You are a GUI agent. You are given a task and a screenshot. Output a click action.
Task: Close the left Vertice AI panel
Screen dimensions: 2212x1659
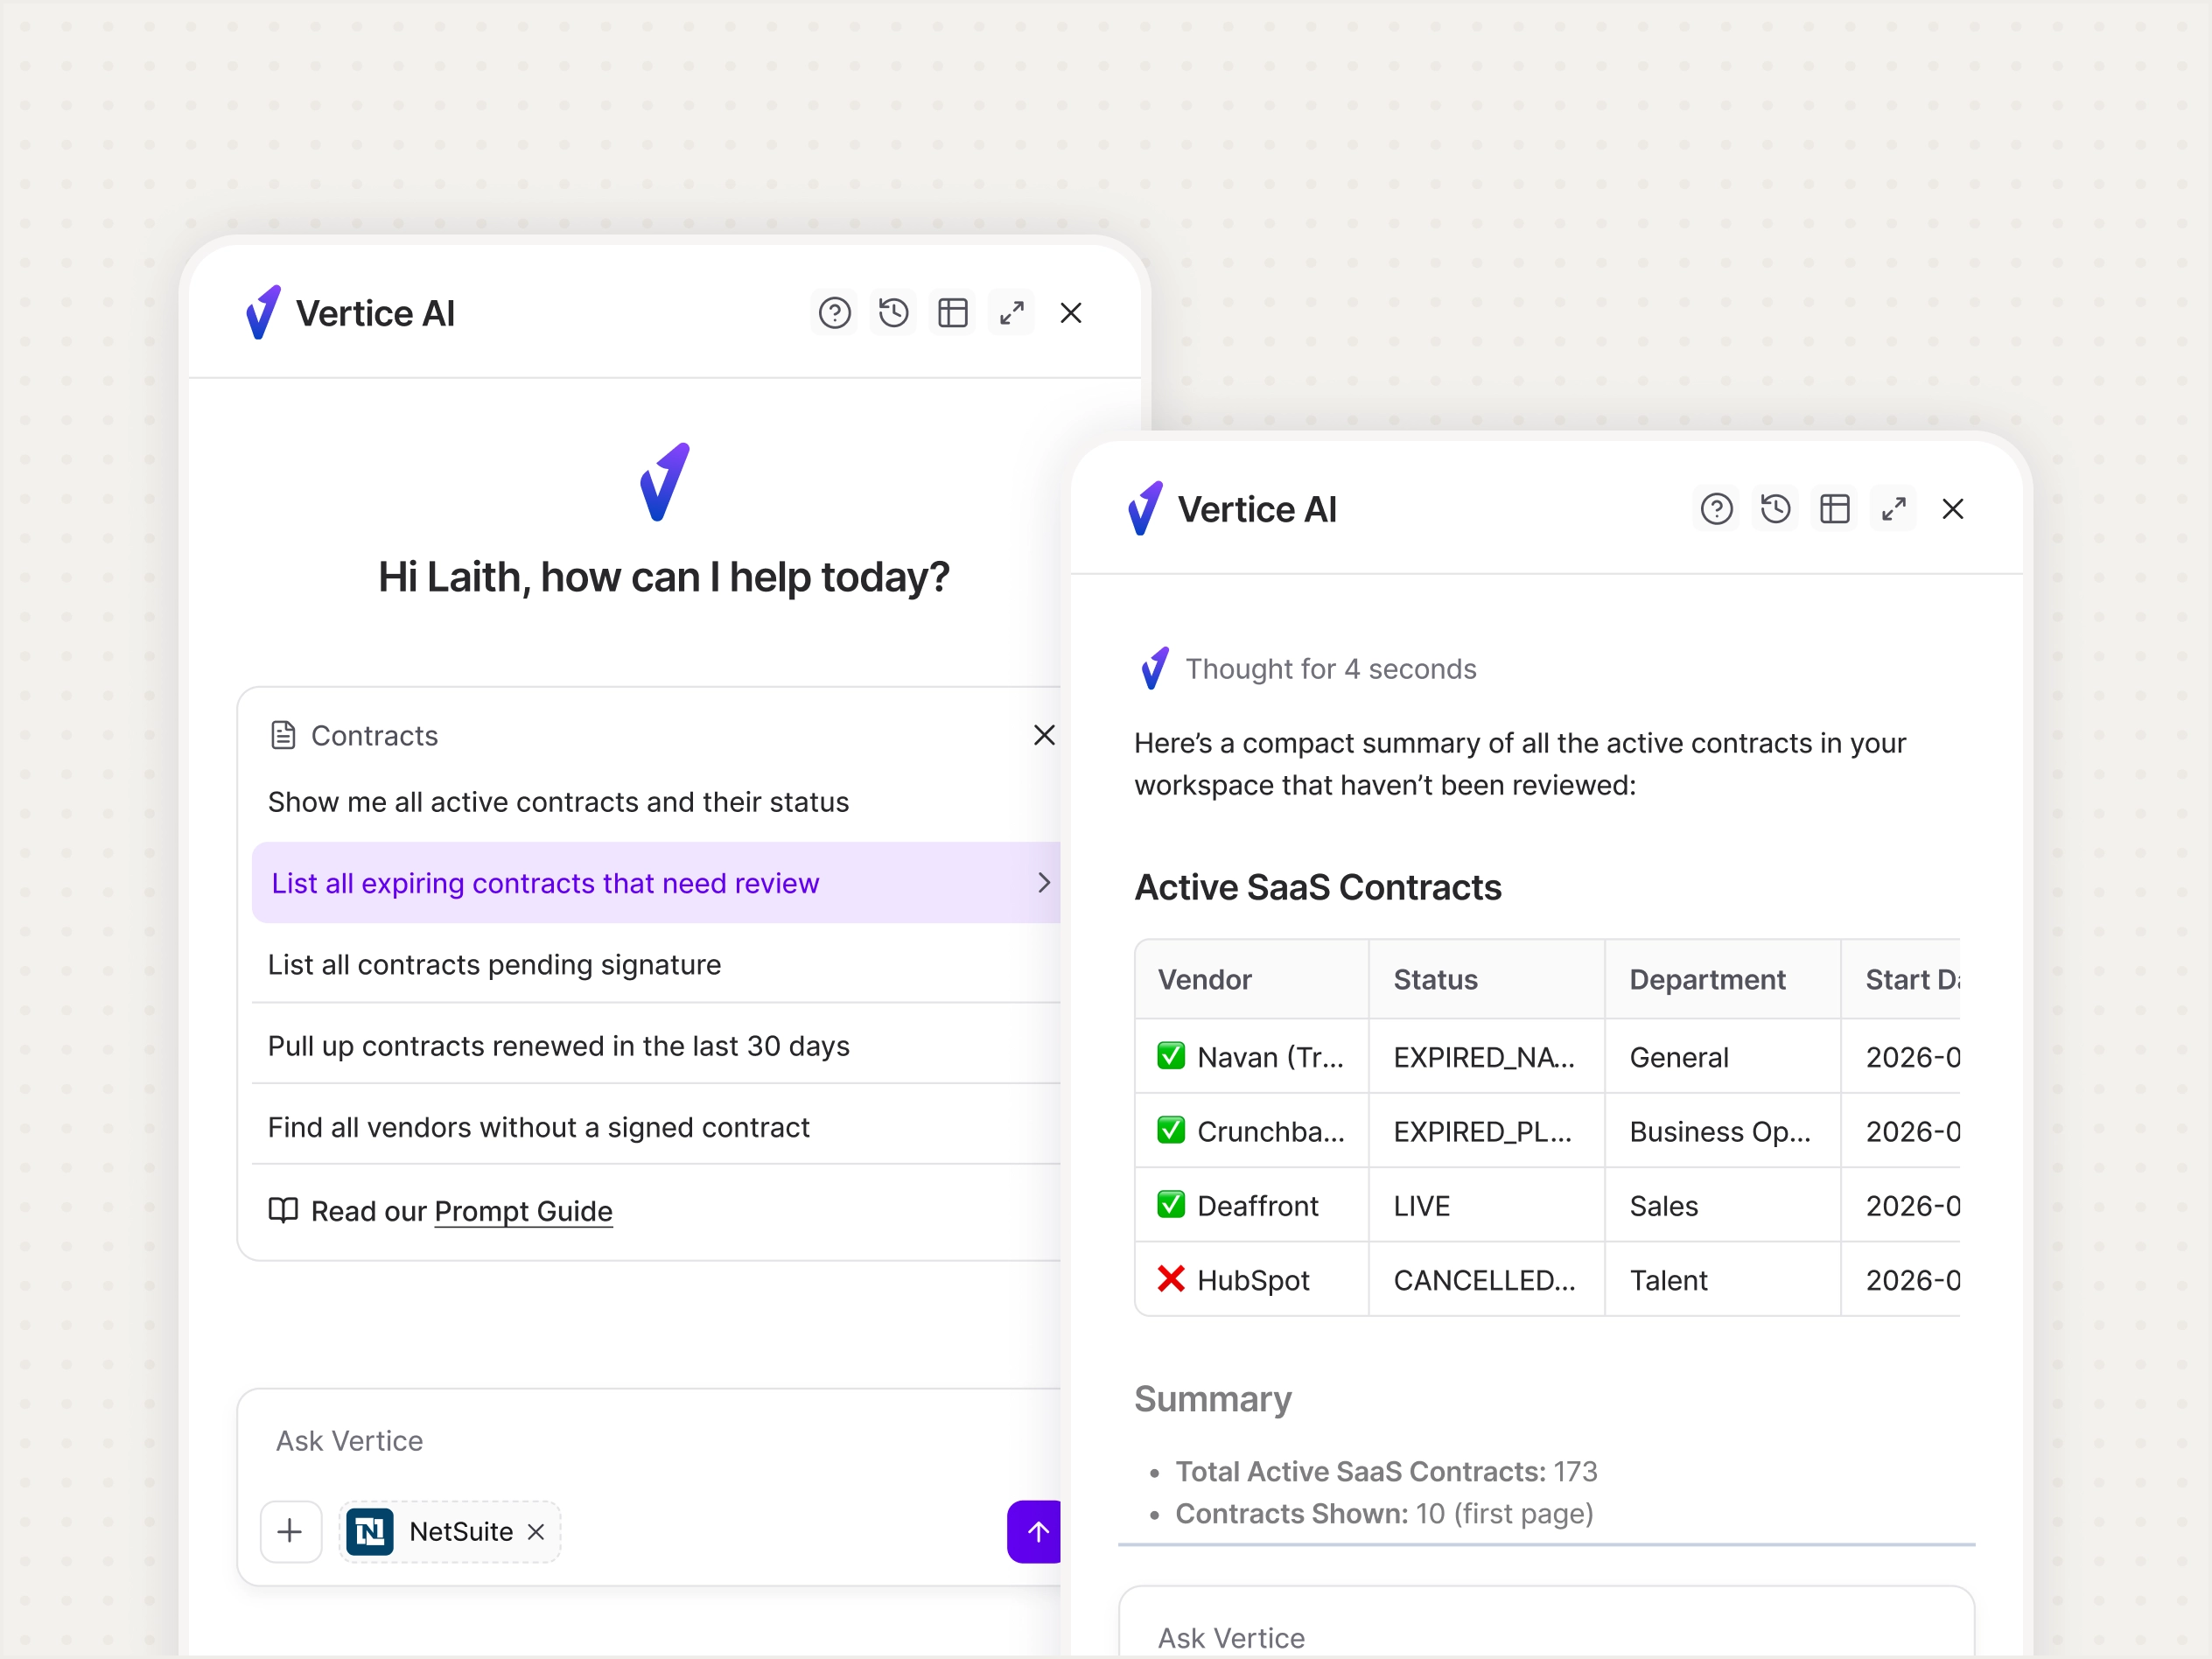pos(1070,313)
